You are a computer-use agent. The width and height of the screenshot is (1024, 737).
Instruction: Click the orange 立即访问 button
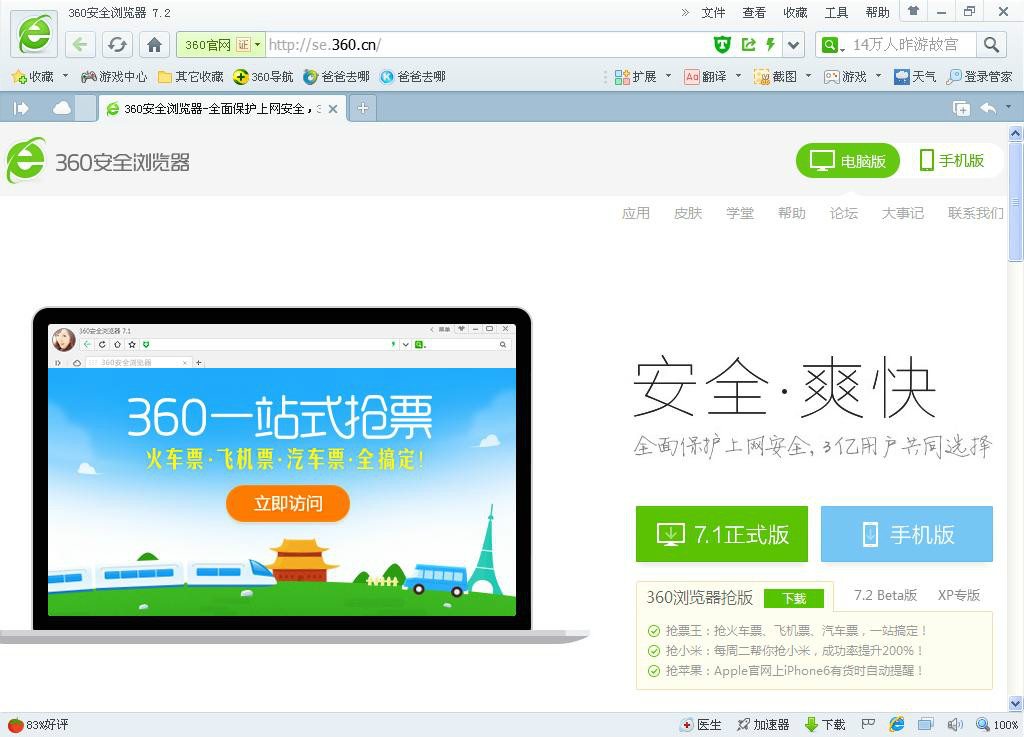(x=288, y=503)
